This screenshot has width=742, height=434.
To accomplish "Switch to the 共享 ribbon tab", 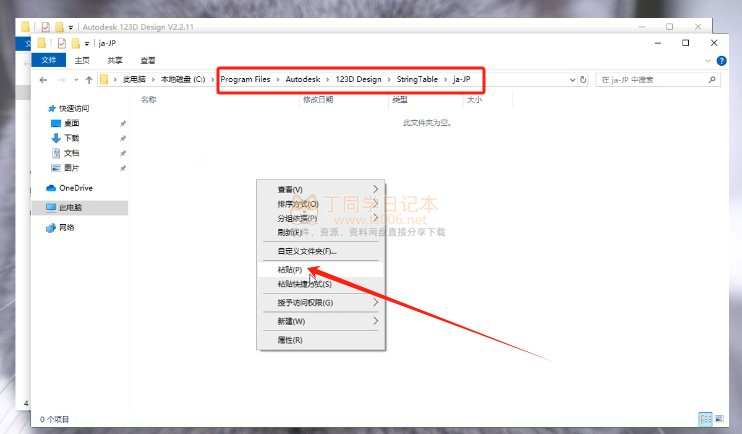I will (x=115, y=60).
